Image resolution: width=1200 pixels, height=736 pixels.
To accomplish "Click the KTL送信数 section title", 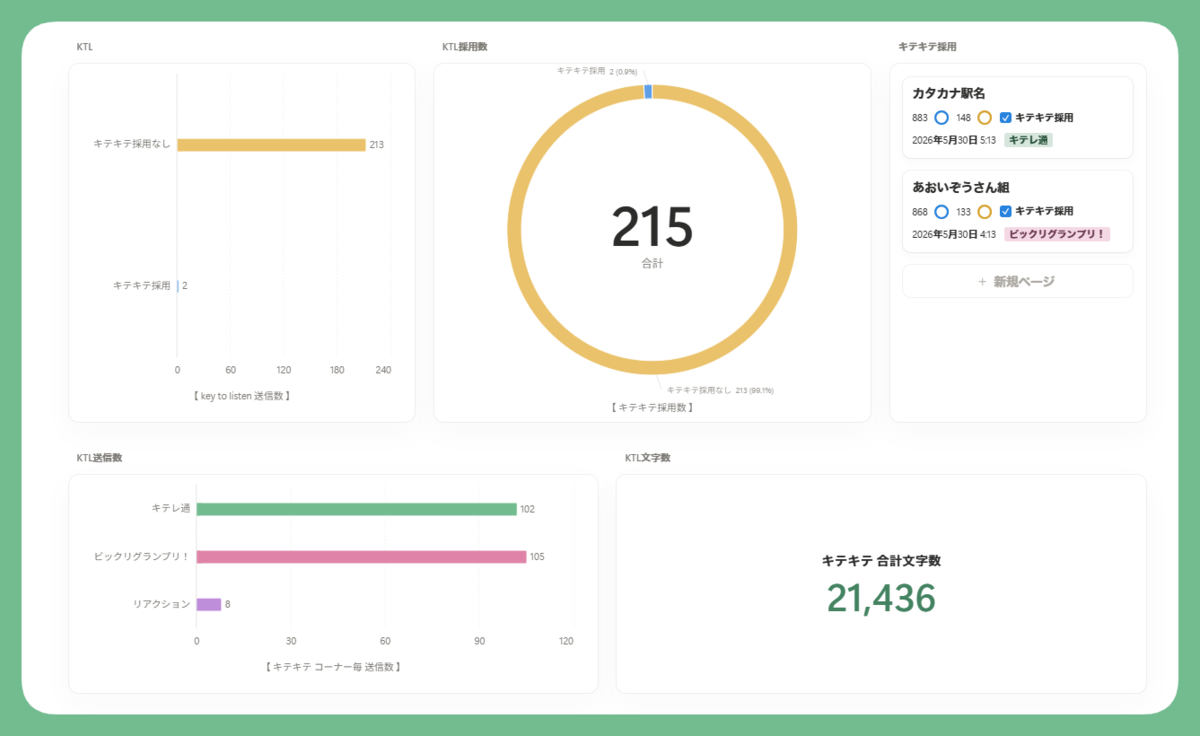I will point(99,458).
